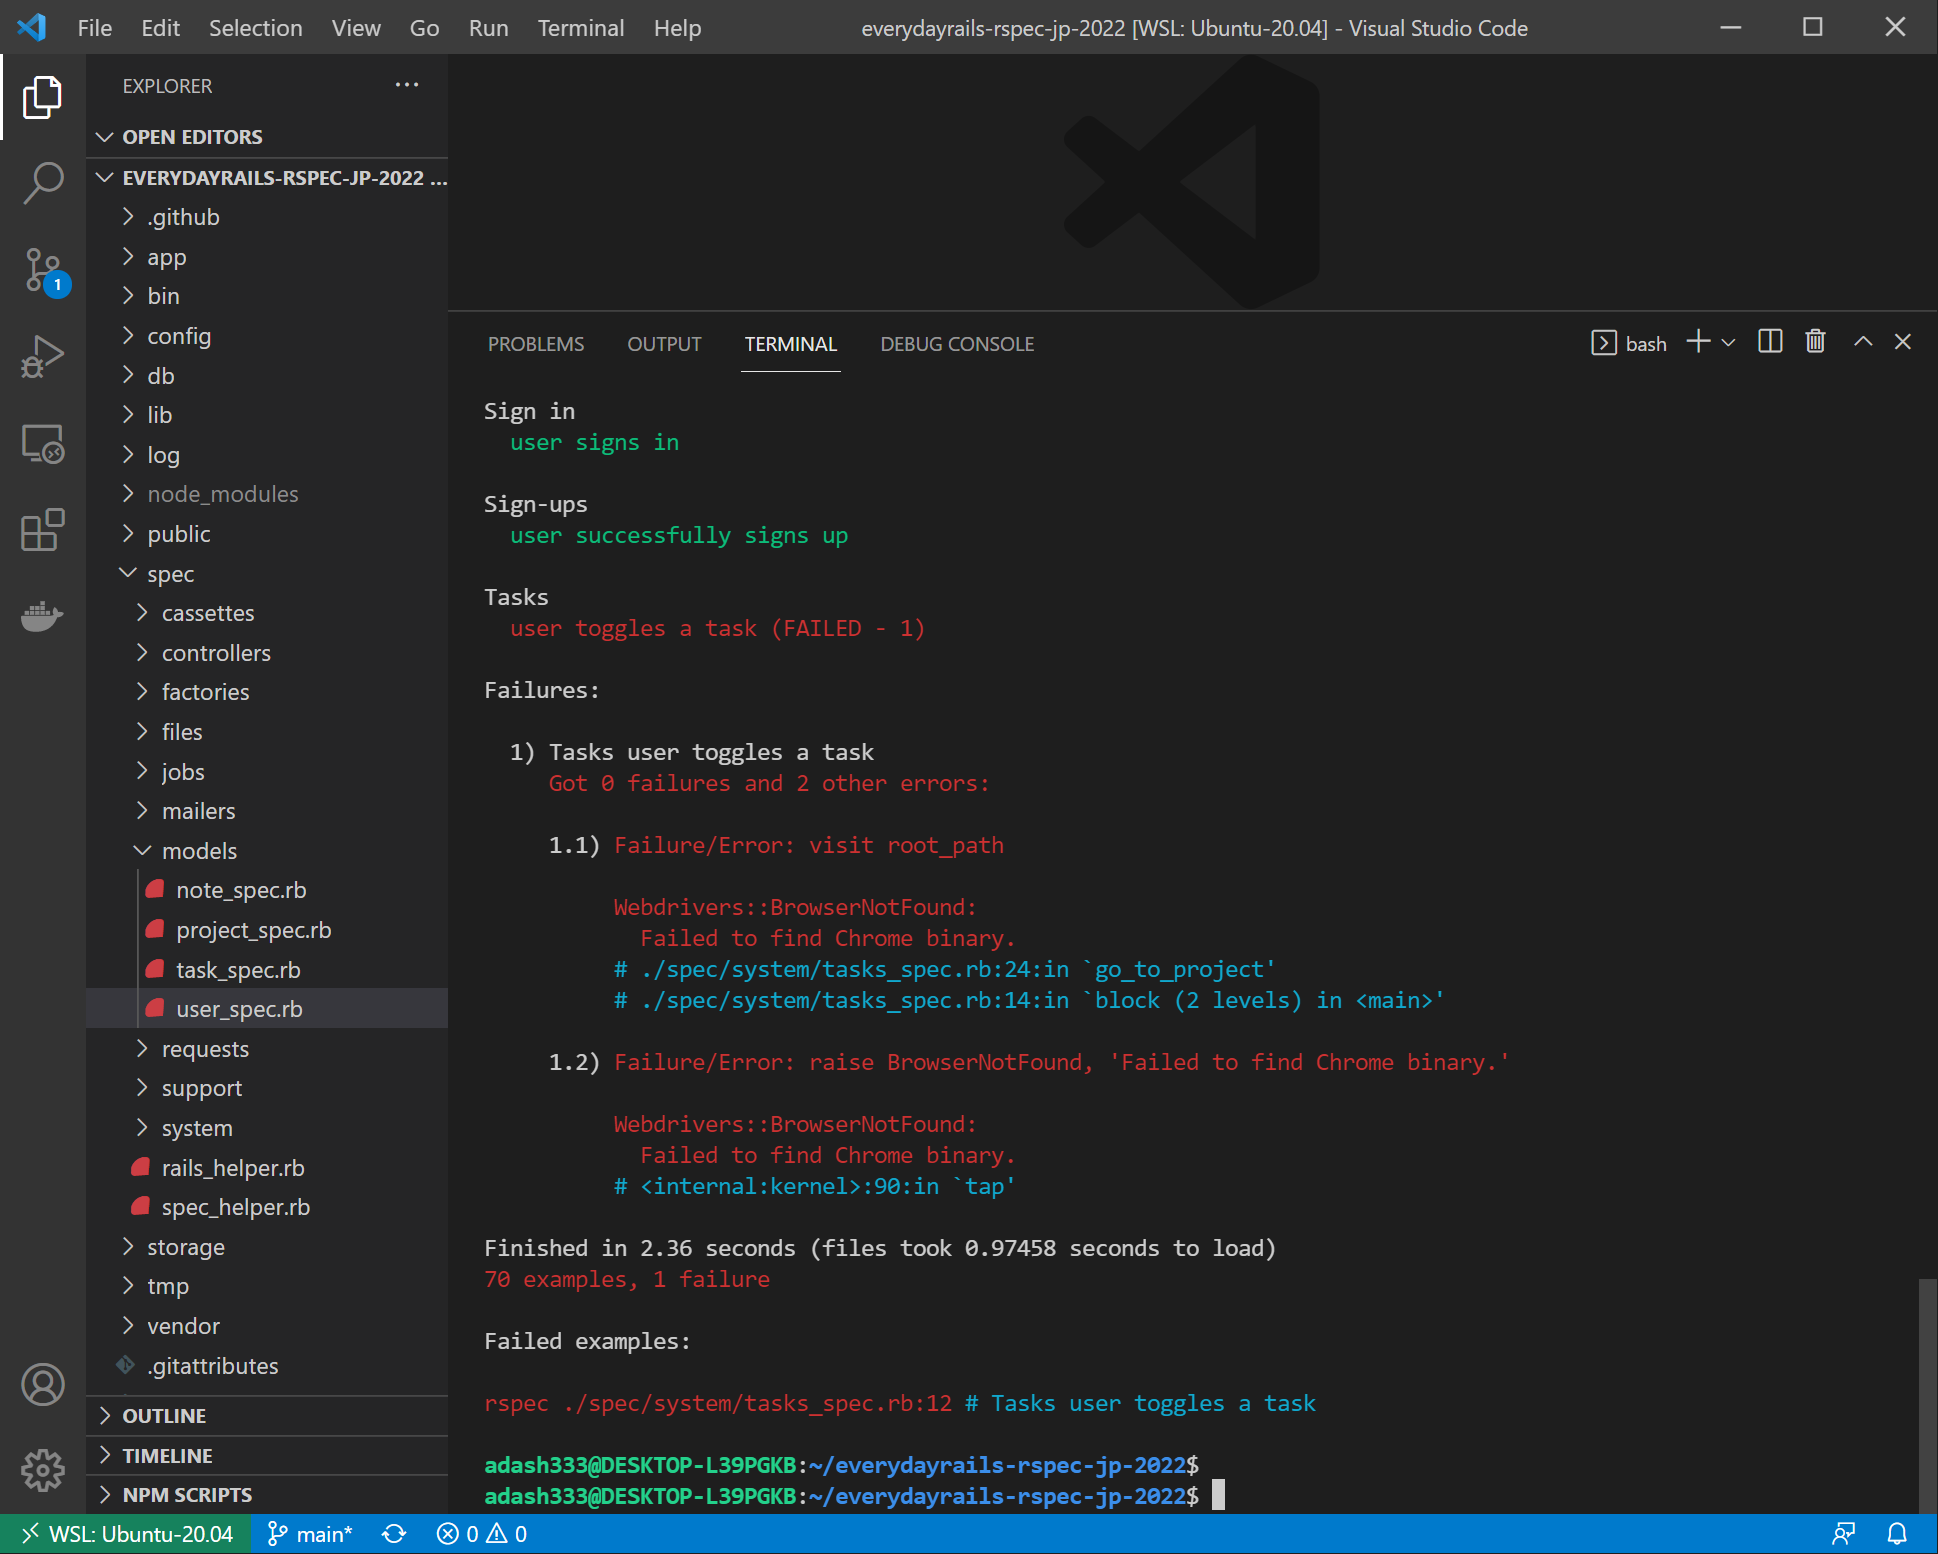Screen dimensions: 1938x1554
Task: Open Explorer more actions ellipsis
Action: click(407, 85)
